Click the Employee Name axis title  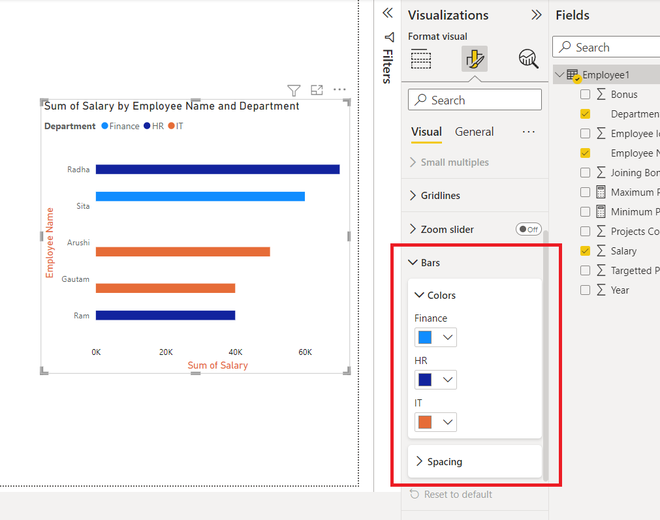pos(50,243)
